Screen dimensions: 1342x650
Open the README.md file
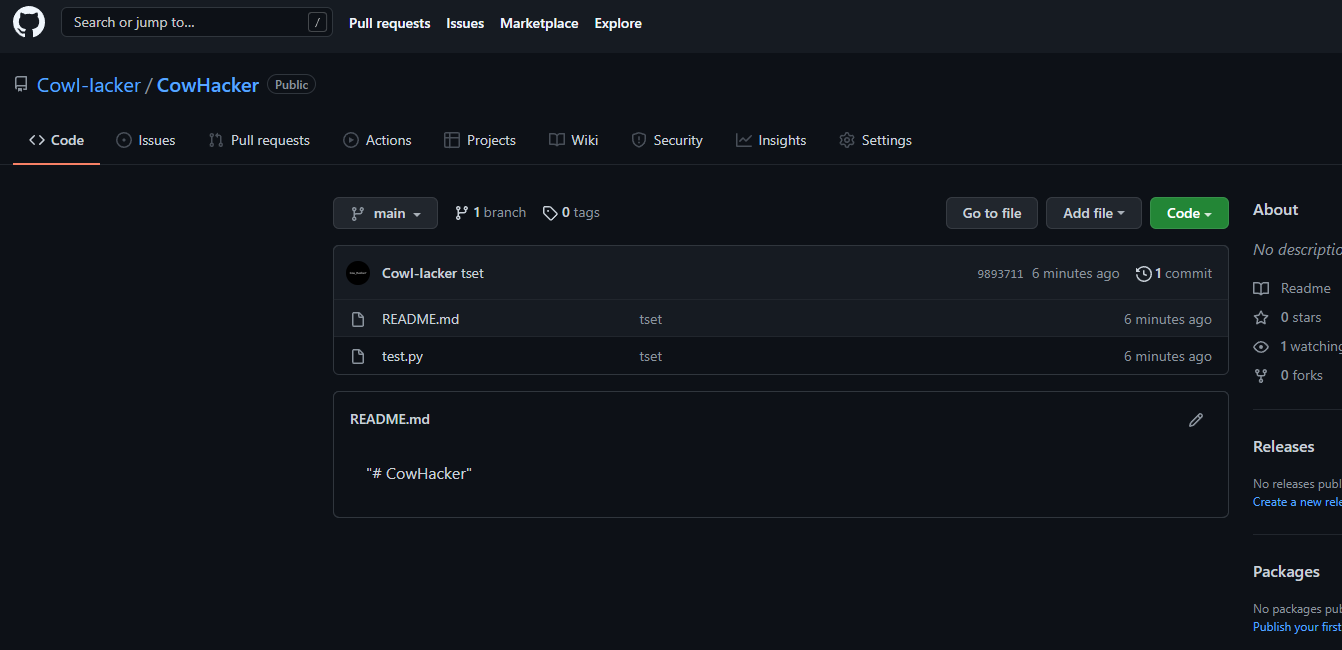tap(420, 320)
